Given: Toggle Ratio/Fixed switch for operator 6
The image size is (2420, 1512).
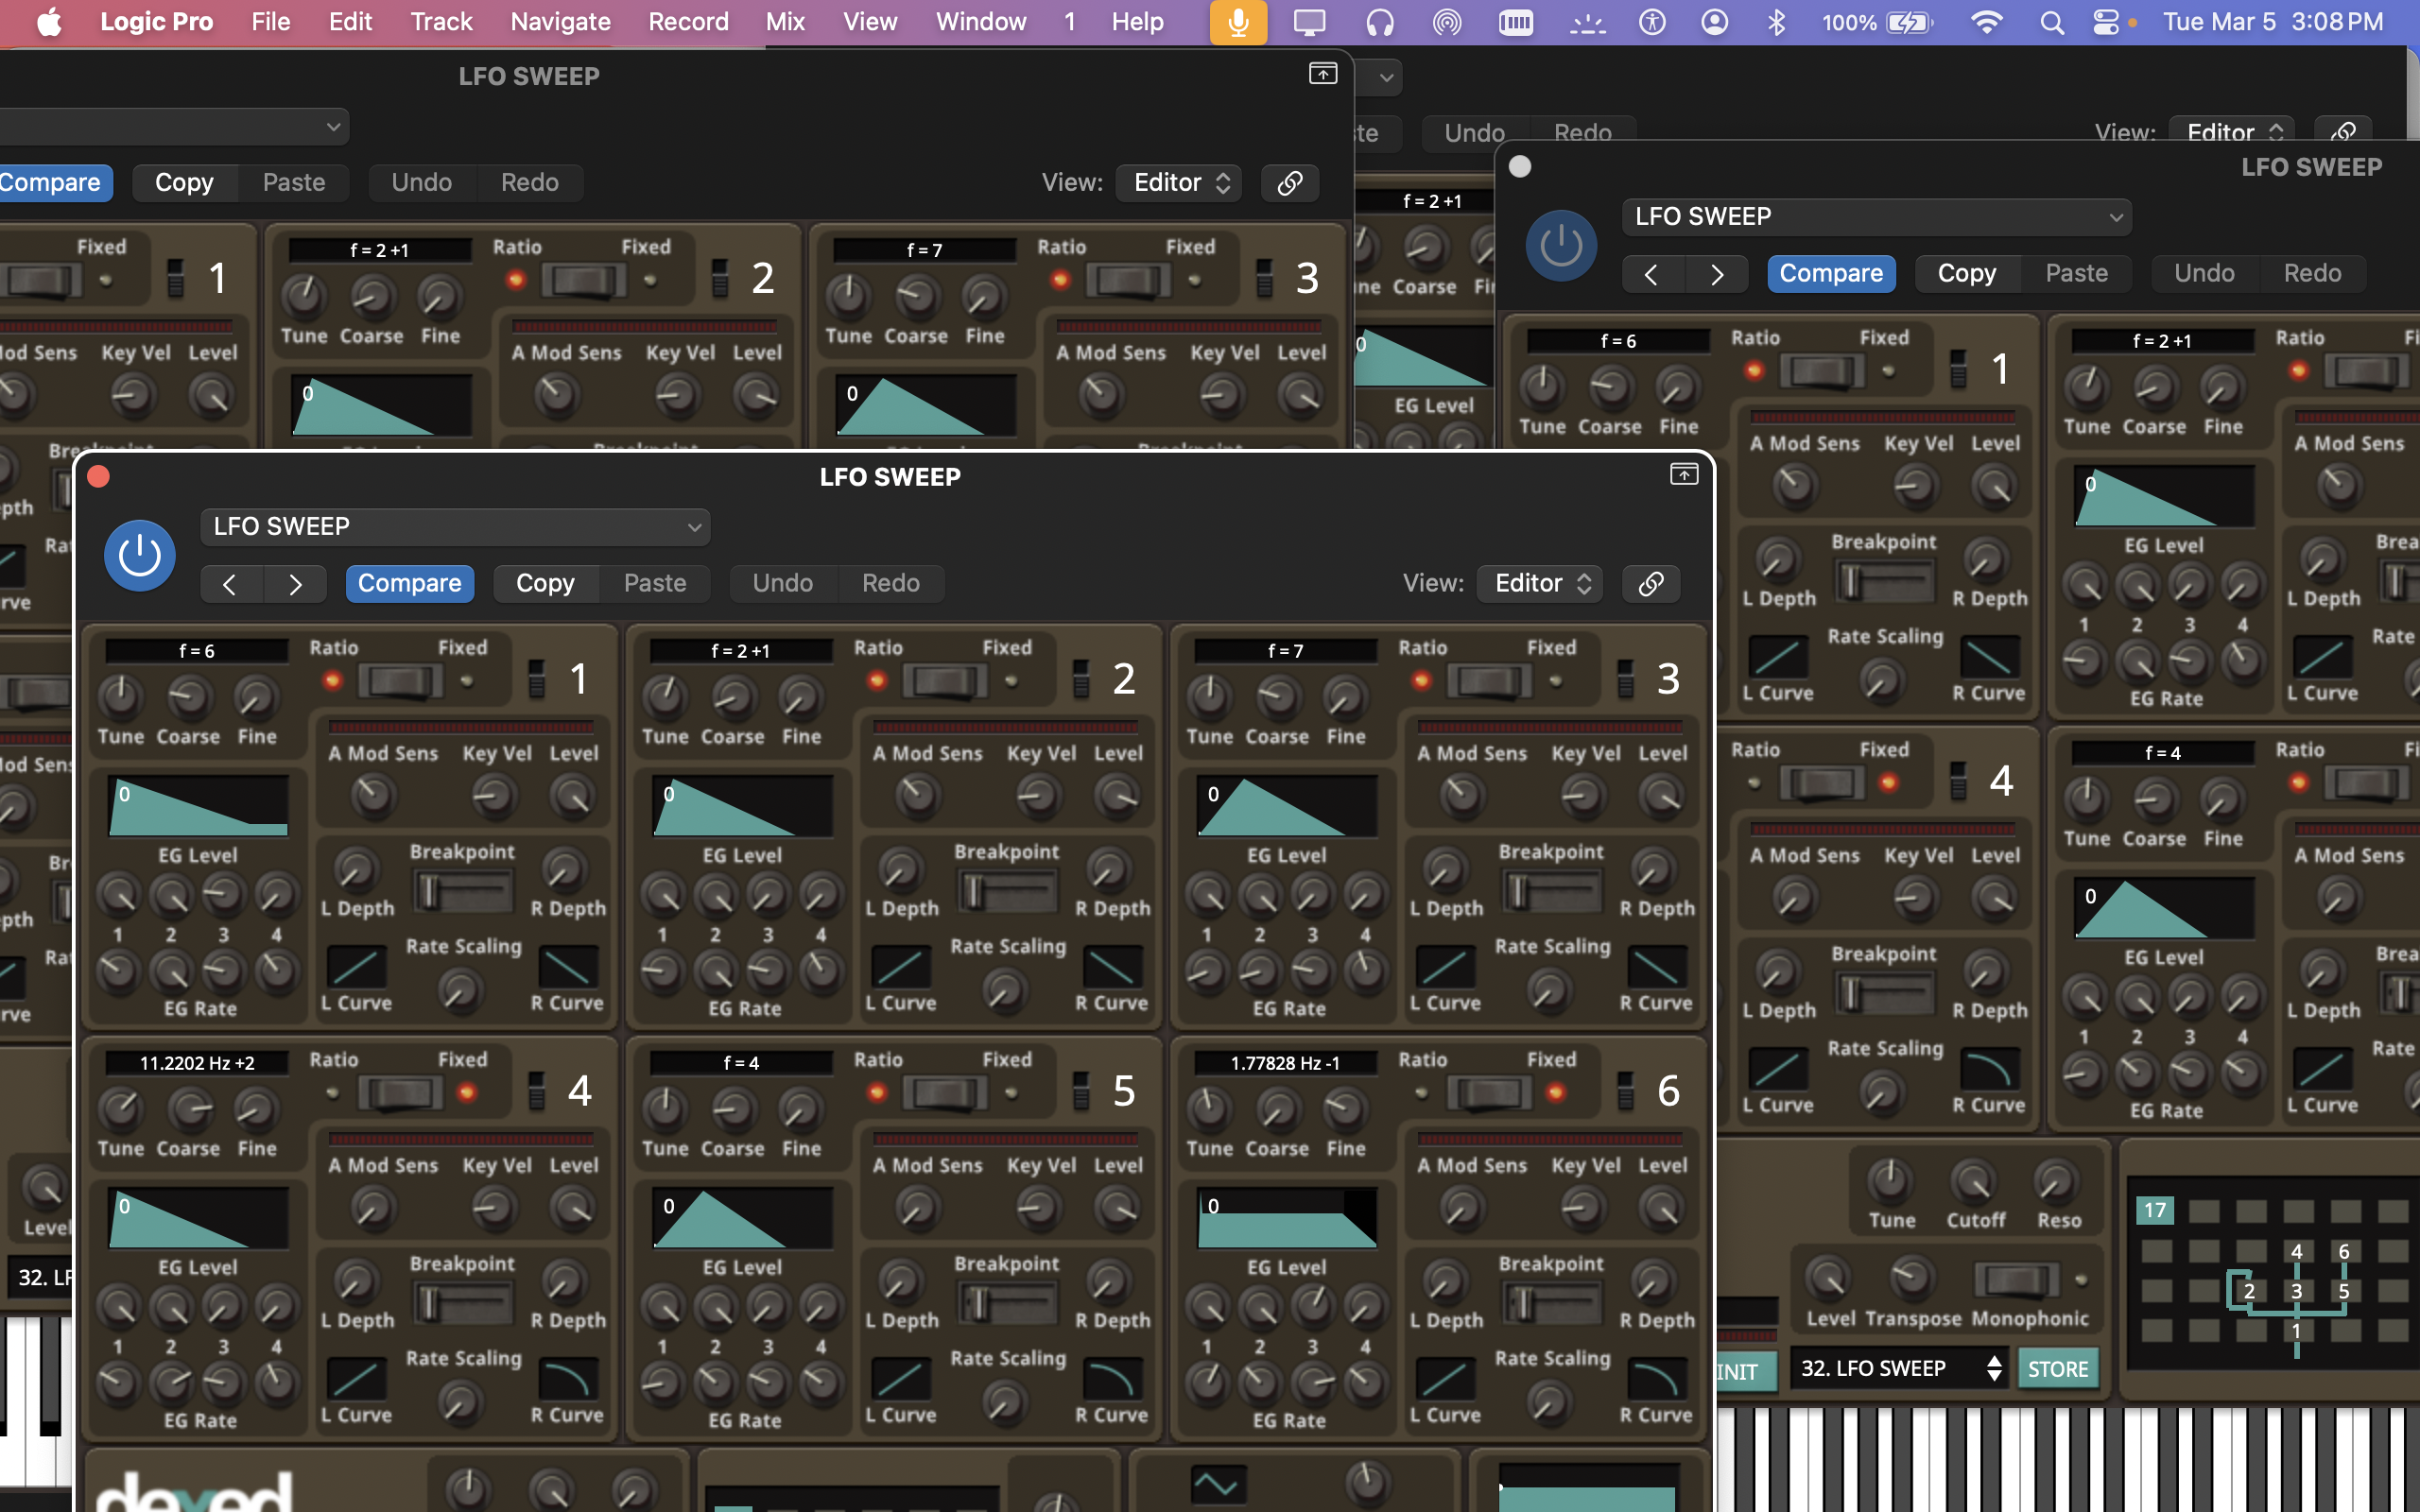Looking at the screenshot, I should pyautogui.click(x=1489, y=1094).
